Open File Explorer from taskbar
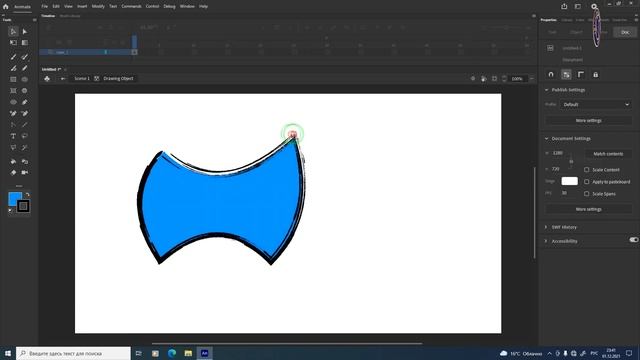 (188, 353)
